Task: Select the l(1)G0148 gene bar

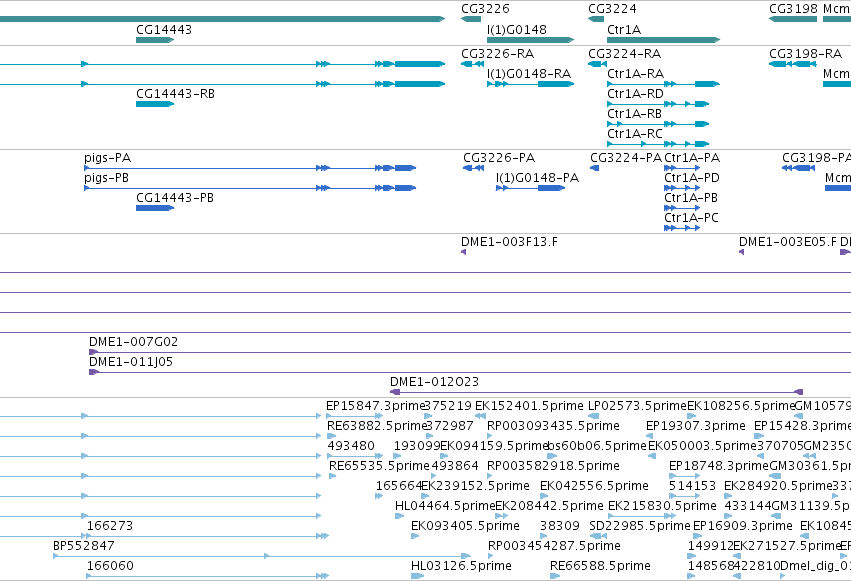Action: pos(530,40)
